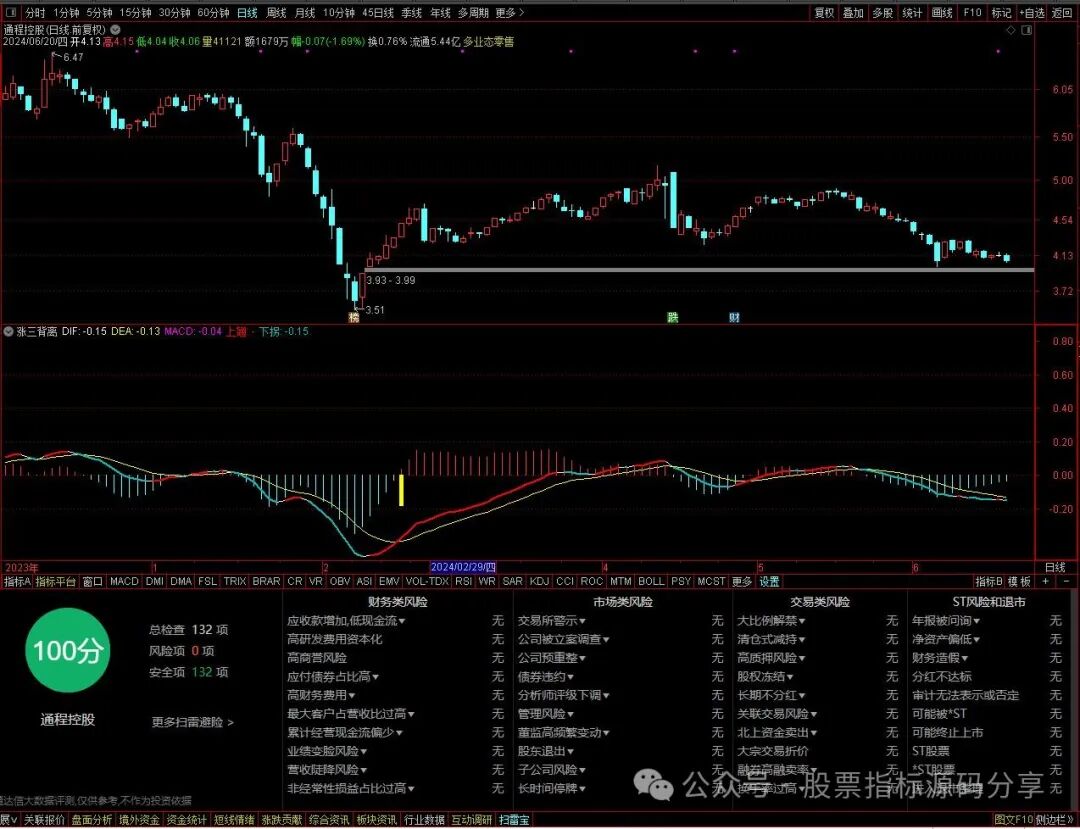Switch to 分时 intraday chart
The width and height of the screenshot is (1080, 829).
click(x=35, y=12)
